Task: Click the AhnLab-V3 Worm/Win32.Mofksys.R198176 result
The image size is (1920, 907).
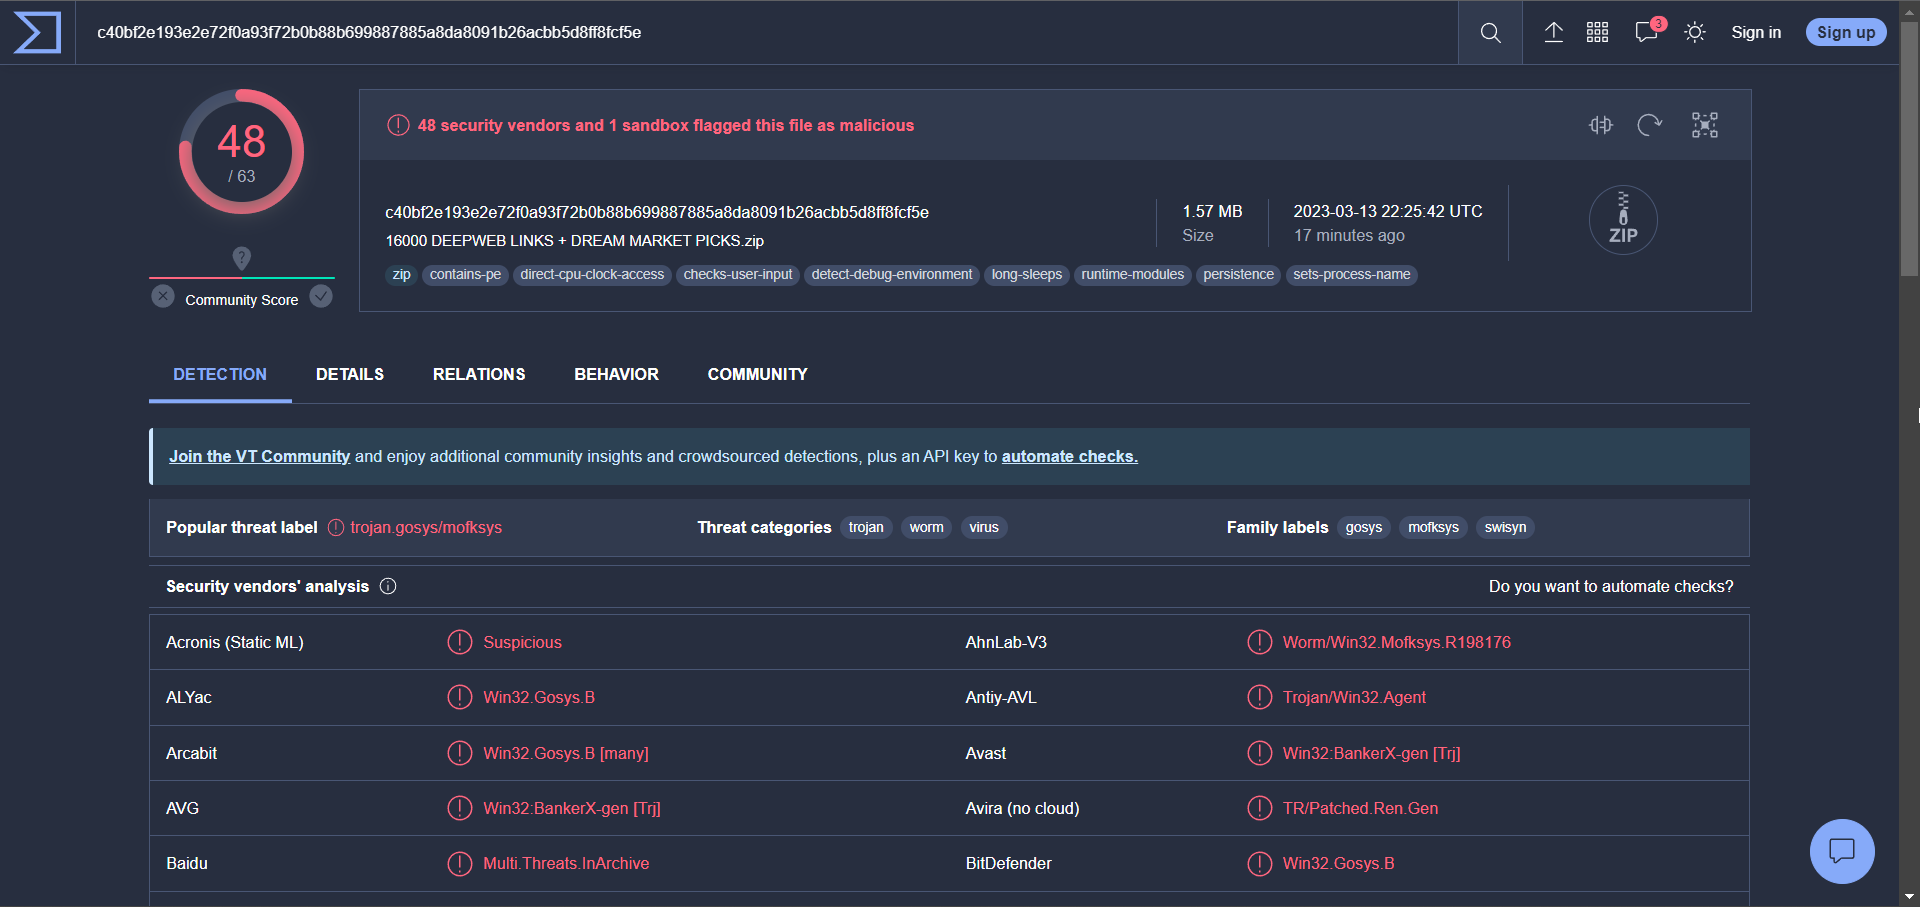Action: click(x=1397, y=642)
